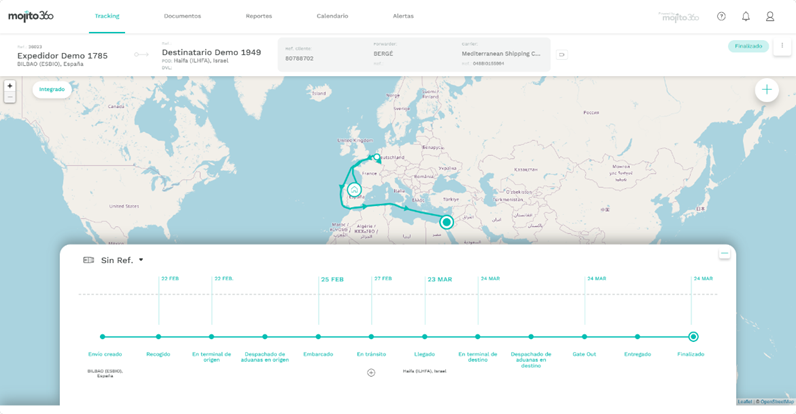Click the origin home marker on map
This screenshot has height=414, width=796.
354,190
